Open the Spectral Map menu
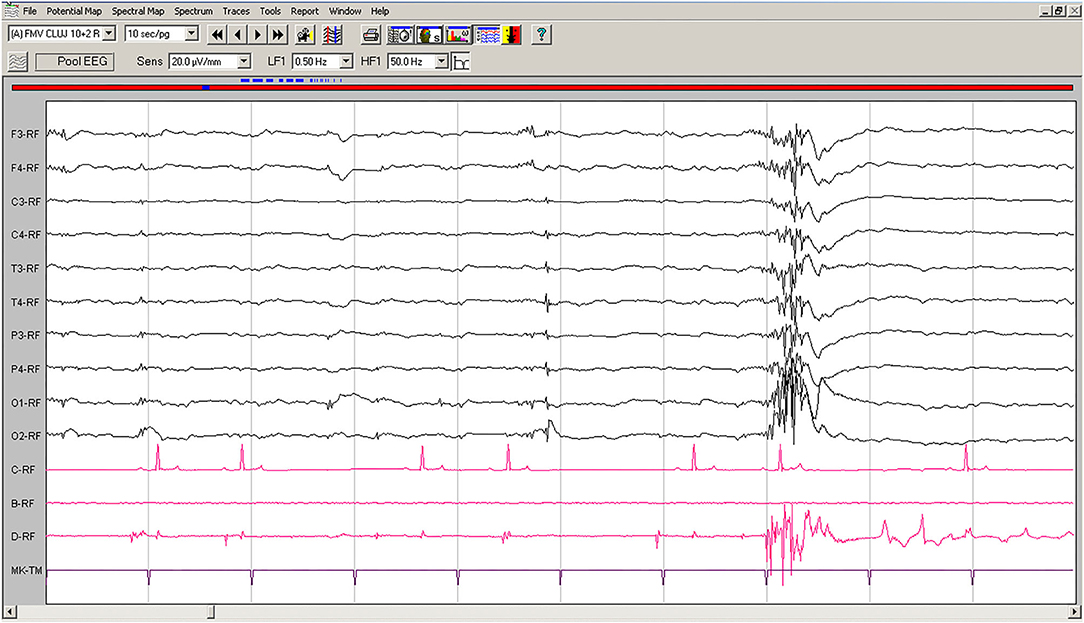This screenshot has width=1084, height=623. click(x=138, y=11)
